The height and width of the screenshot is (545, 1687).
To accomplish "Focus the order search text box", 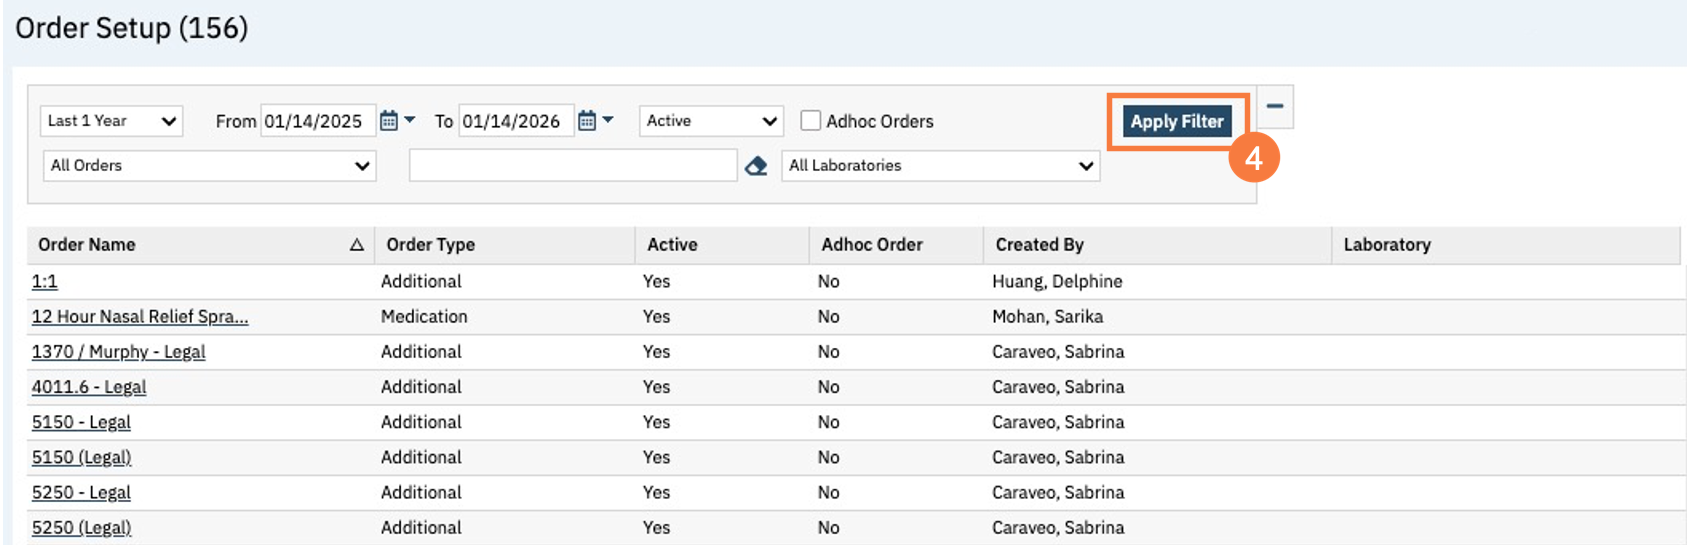I will [x=572, y=166].
